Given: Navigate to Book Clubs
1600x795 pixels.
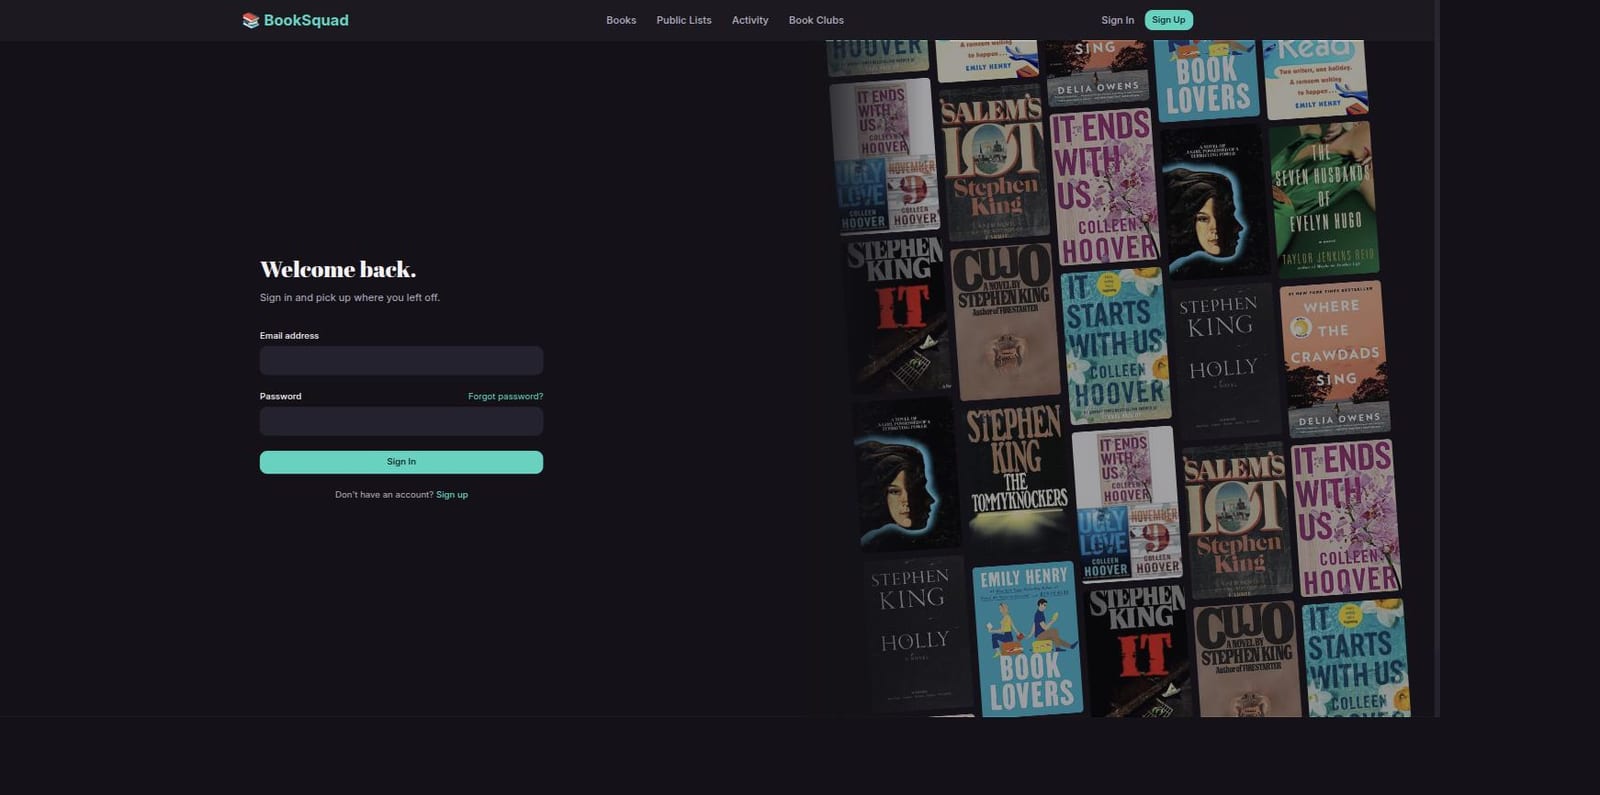Looking at the screenshot, I should pos(816,20).
